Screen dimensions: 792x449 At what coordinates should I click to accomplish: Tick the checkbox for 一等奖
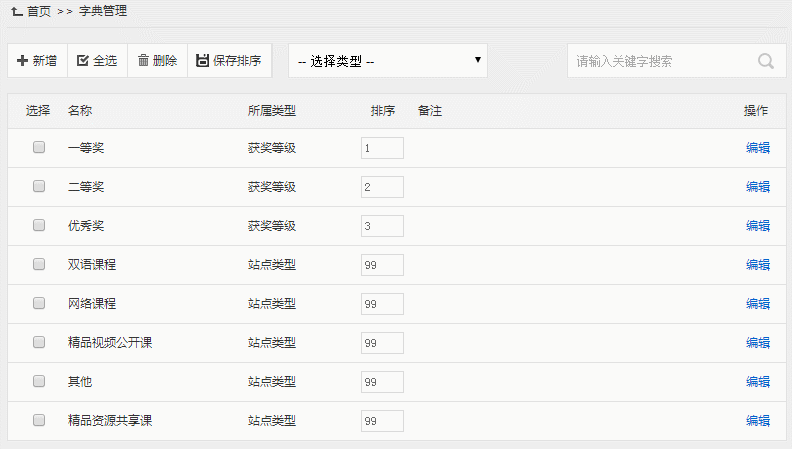[39, 147]
